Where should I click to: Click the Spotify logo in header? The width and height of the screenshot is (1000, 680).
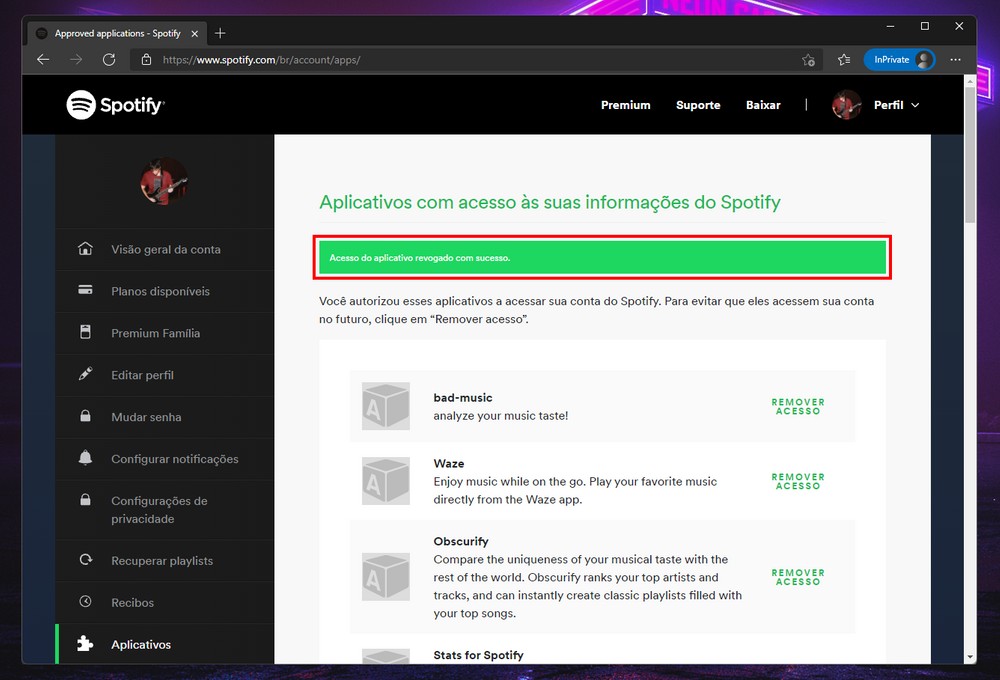pyautogui.click(x=115, y=105)
